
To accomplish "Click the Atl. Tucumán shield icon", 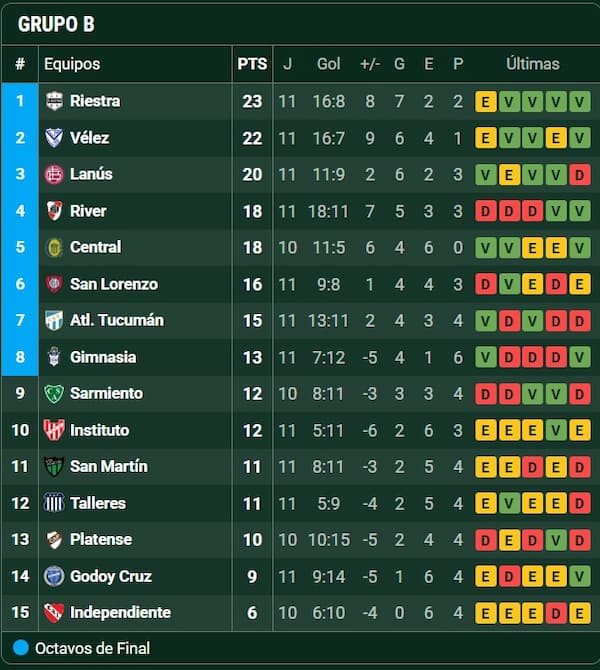I will coord(54,320).
